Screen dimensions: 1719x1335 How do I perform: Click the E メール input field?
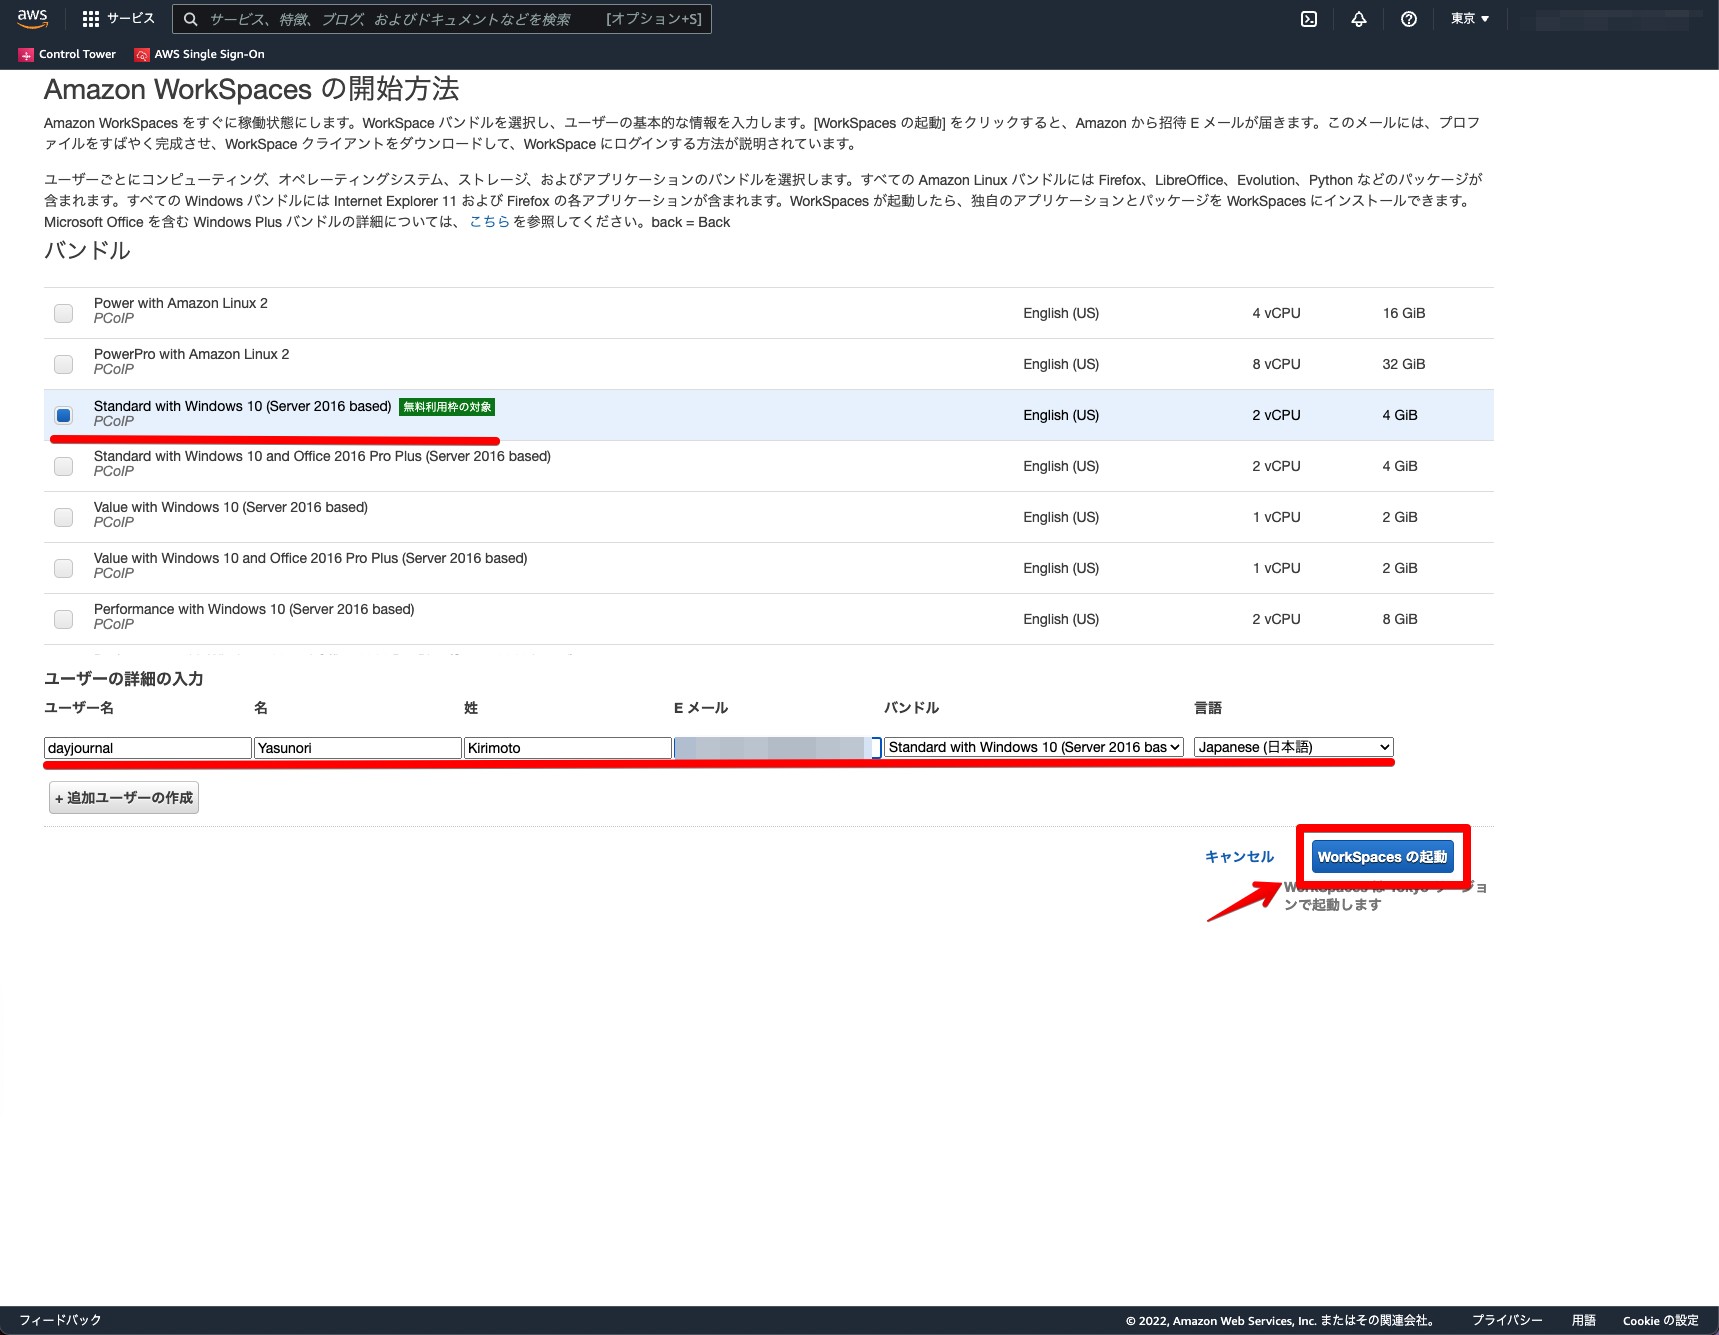click(x=778, y=748)
